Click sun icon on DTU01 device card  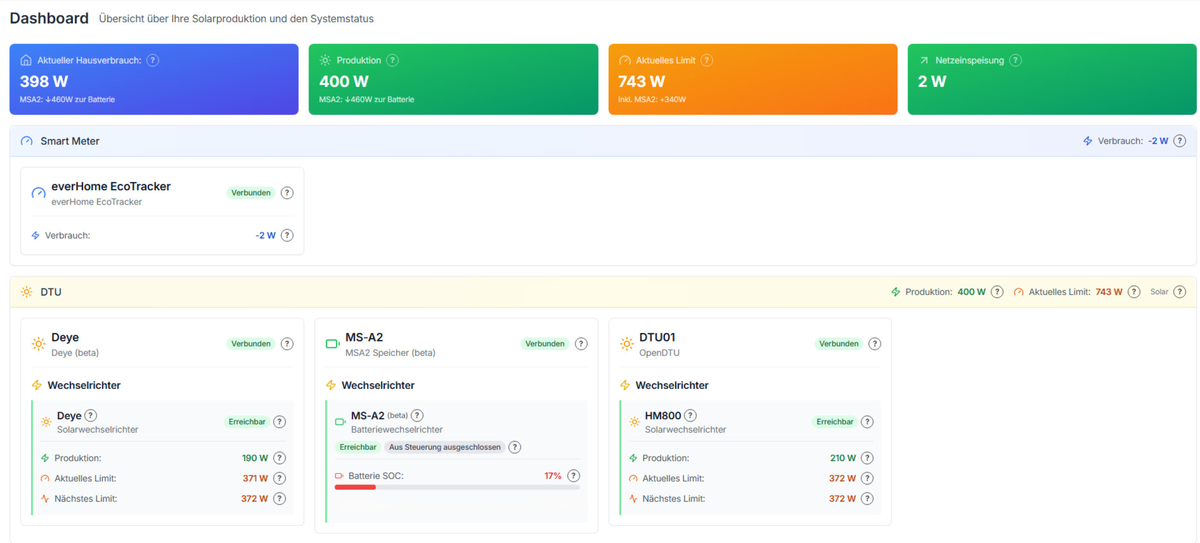tap(626, 344)
